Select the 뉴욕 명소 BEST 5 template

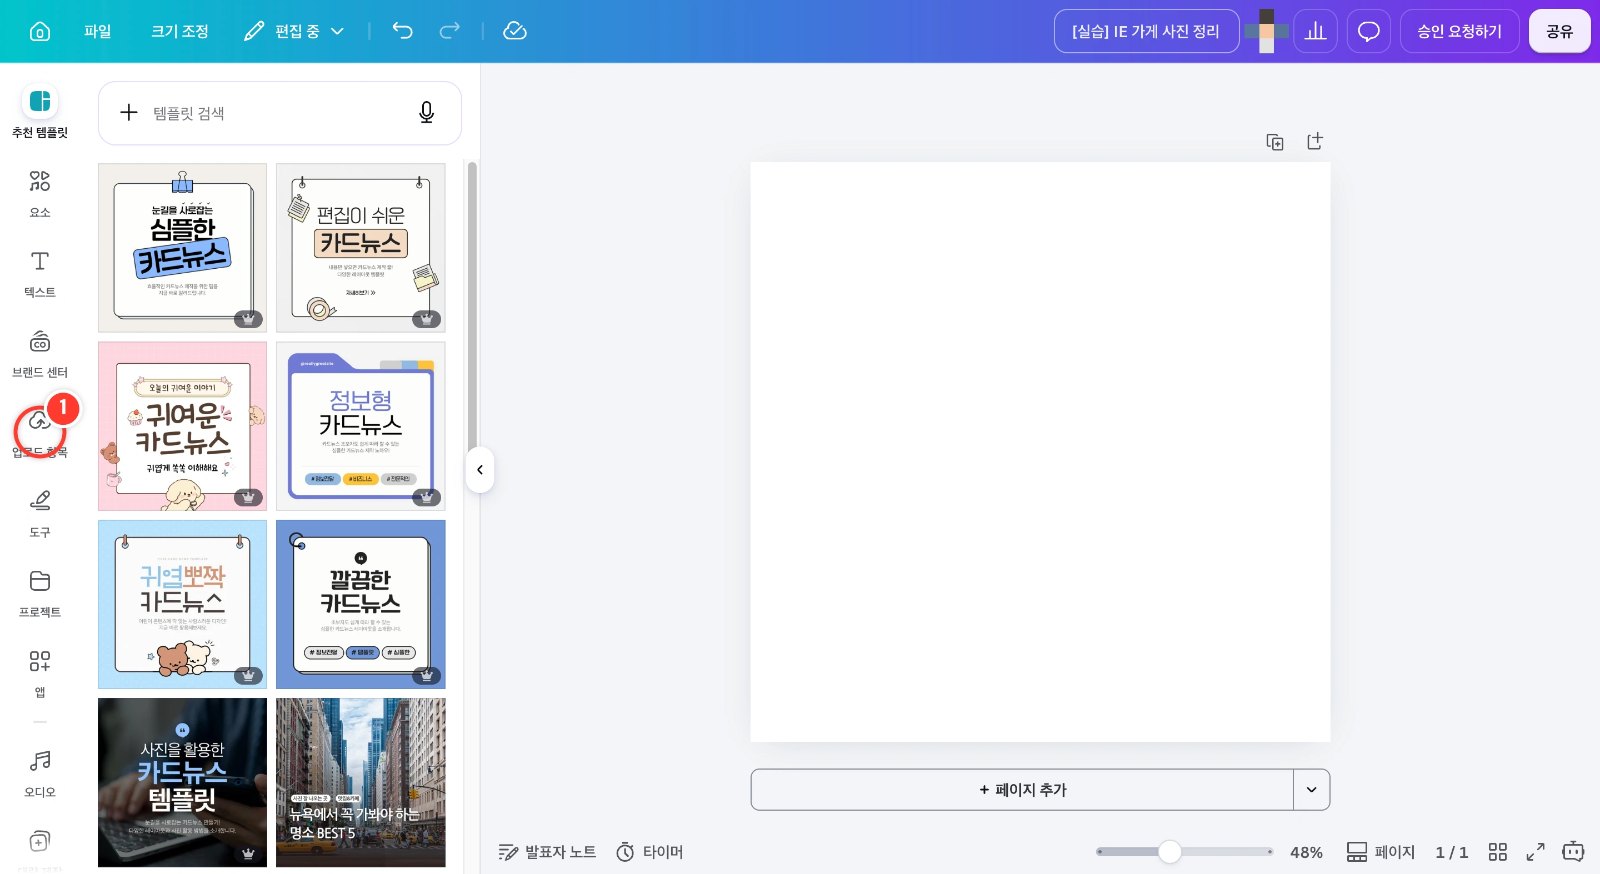pyautogui.click(x=360, y=782)
